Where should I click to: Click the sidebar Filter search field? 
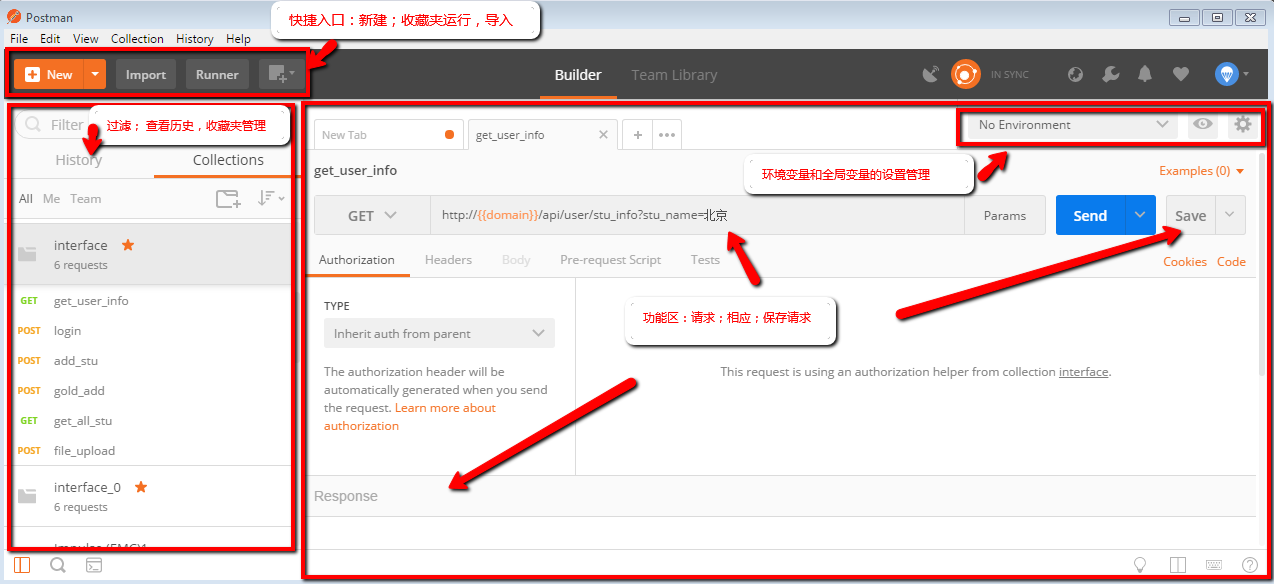[150, 125]
